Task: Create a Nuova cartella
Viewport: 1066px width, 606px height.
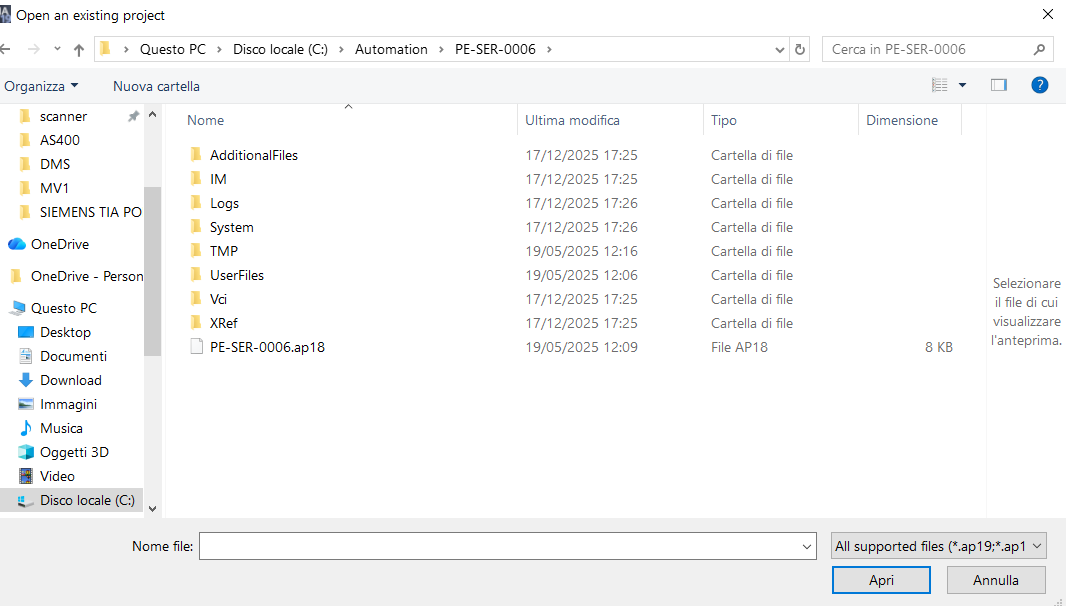Action: point(156,86)
